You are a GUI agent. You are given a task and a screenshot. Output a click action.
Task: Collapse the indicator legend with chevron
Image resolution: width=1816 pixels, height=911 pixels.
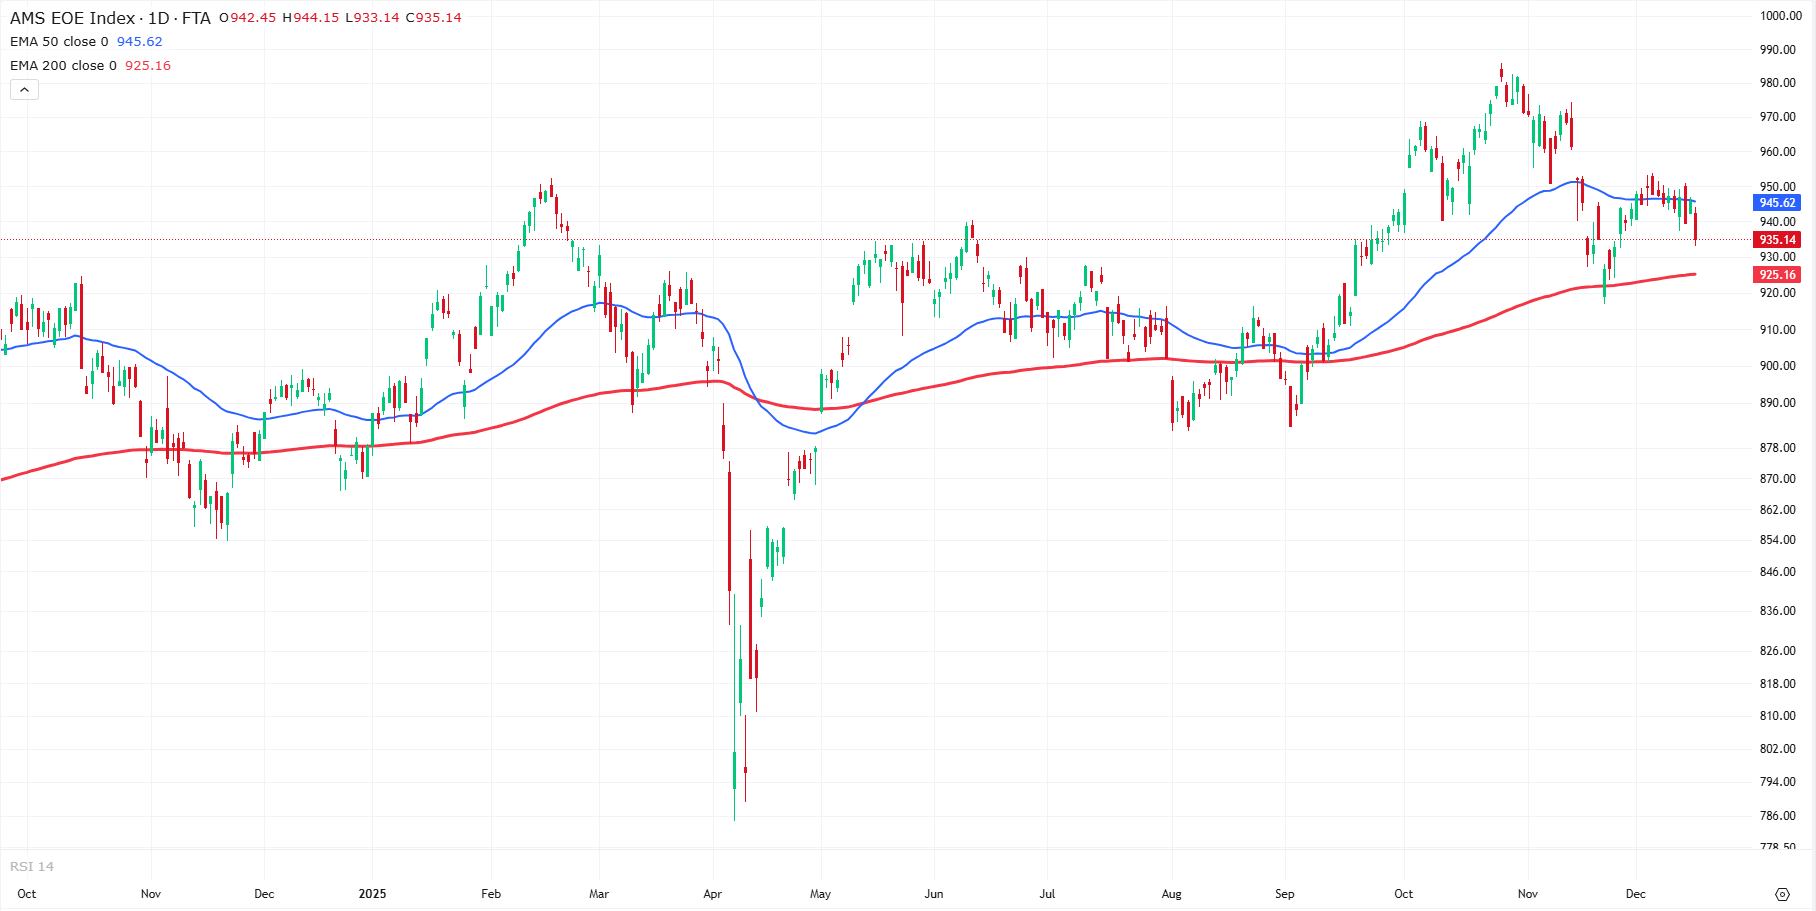click(24, 90)
